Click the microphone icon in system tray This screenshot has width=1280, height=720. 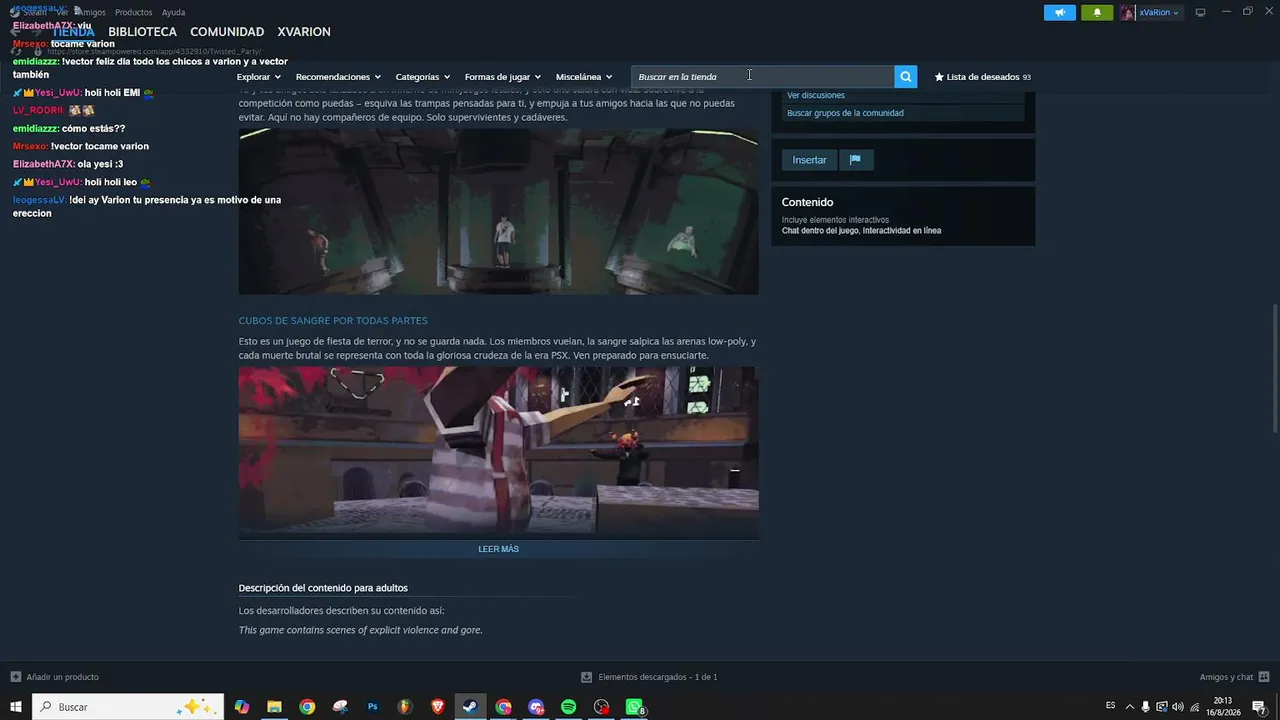[1145, 707]
